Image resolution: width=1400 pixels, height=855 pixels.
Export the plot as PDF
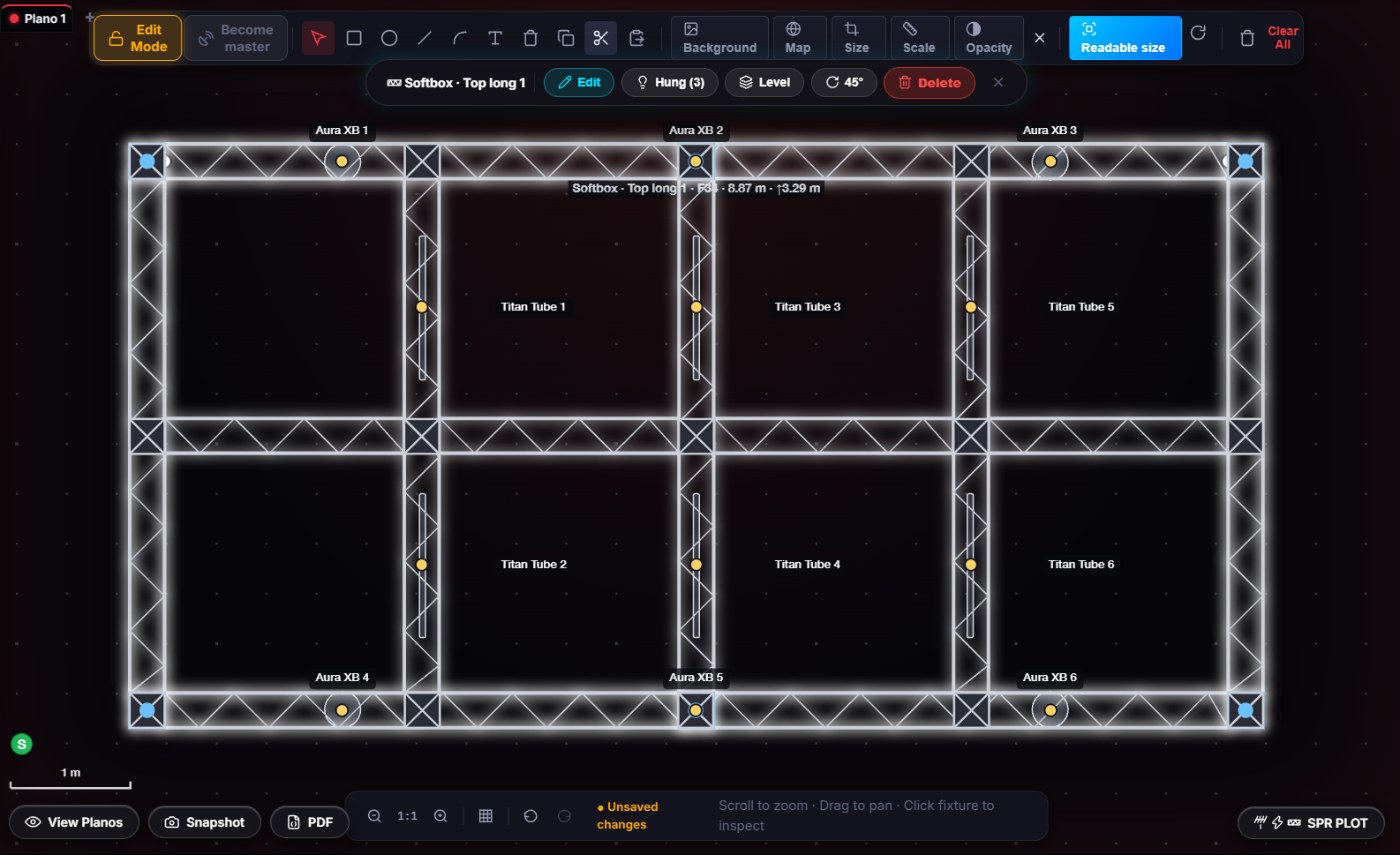pos(310,822)
